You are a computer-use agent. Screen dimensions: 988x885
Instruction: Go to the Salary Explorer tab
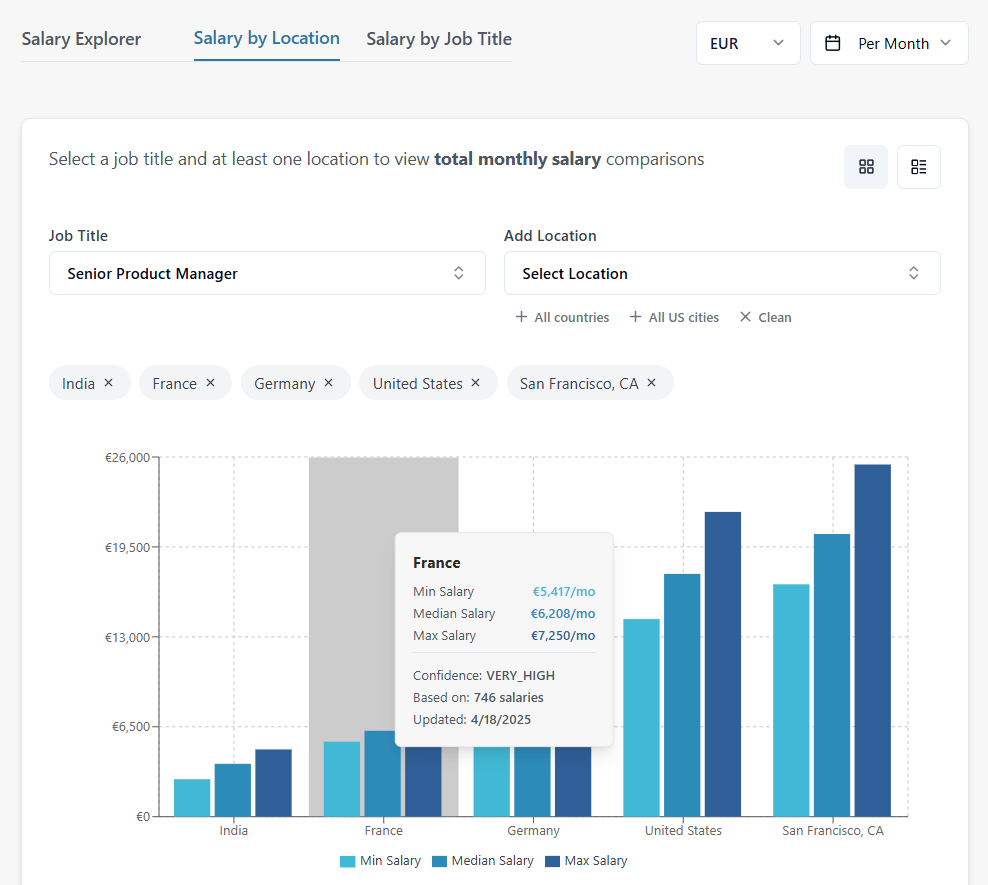[x=81, y=38]
